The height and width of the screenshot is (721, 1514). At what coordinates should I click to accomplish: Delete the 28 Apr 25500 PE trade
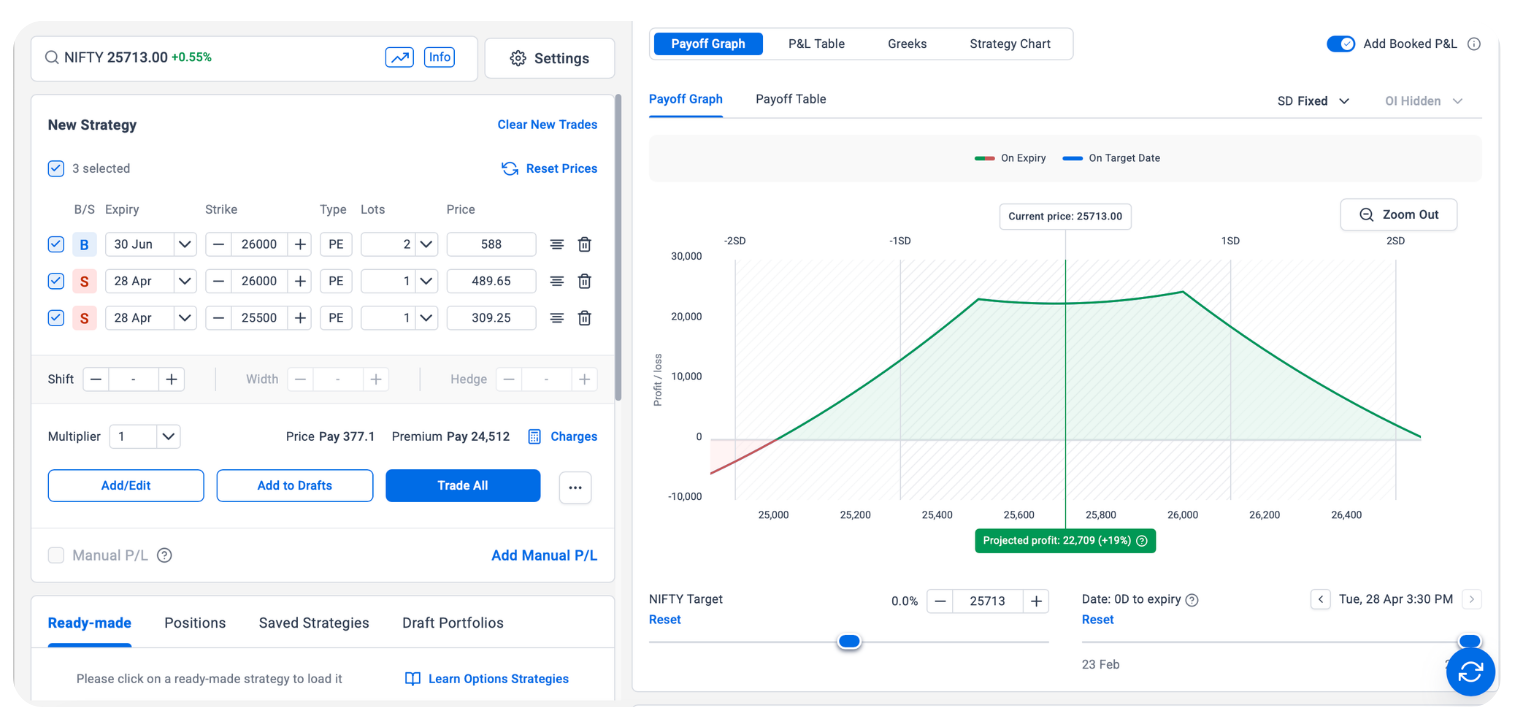(x=585, y=318)
